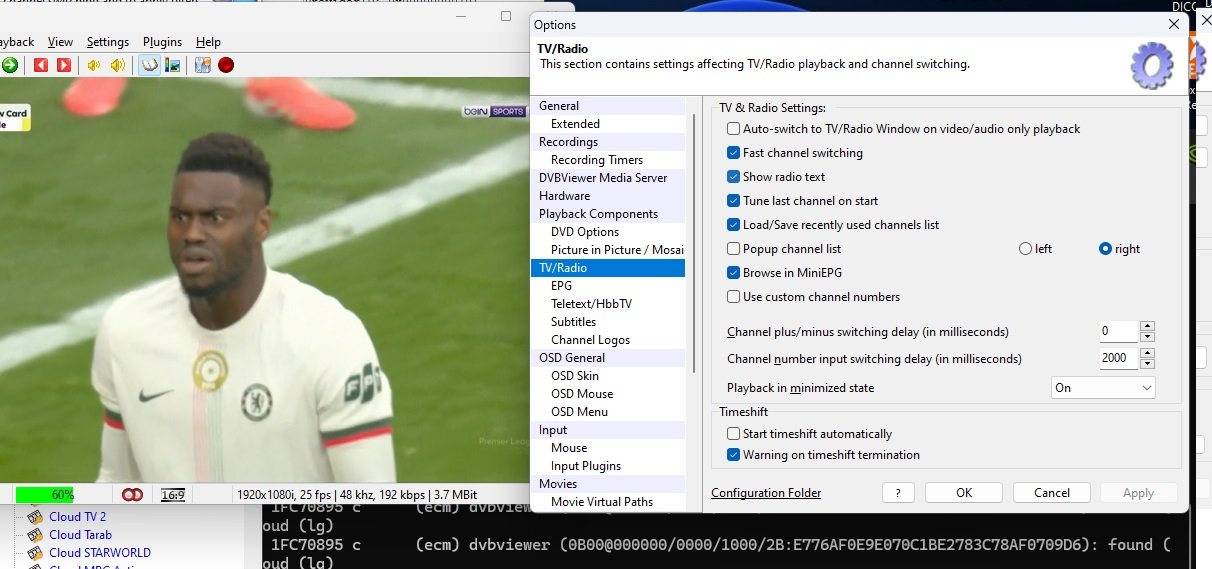The height and width of the screenshot is (569, 1212).
Task: Toggle Browse in MiniEPG checkbox
Action: pyautogui.click(x=734, y=273)
